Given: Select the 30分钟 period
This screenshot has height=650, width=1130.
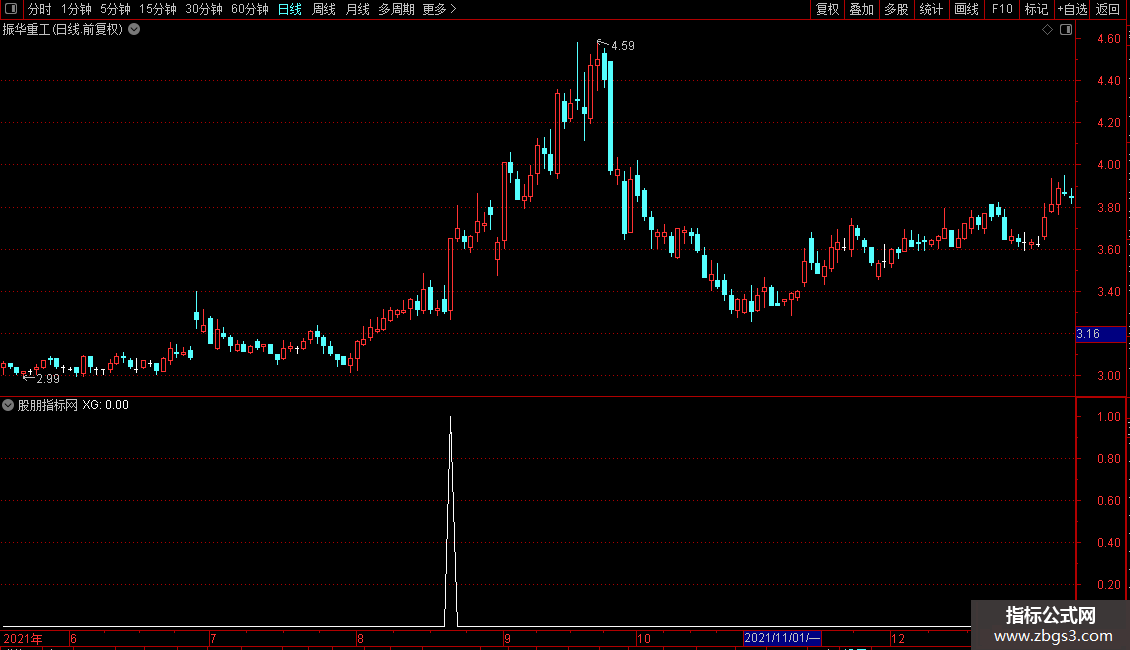Looking at the screenshot, I should click(x=203, y=9).
